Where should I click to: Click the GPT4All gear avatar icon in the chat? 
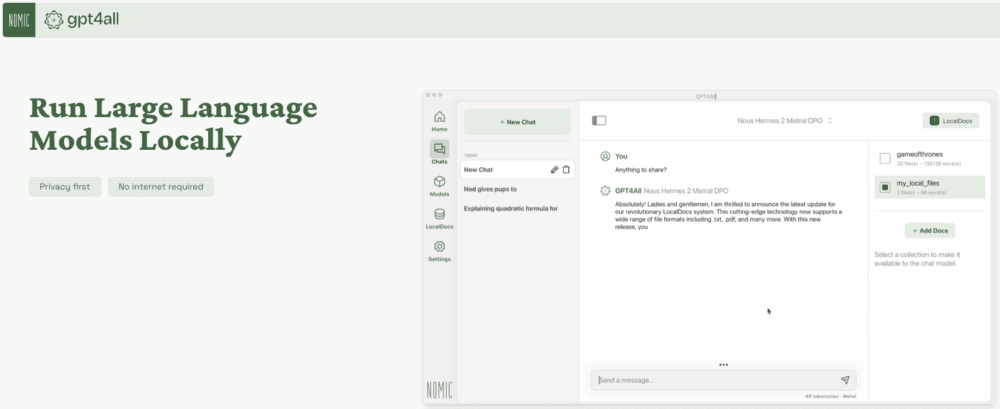tap(605, 191)
